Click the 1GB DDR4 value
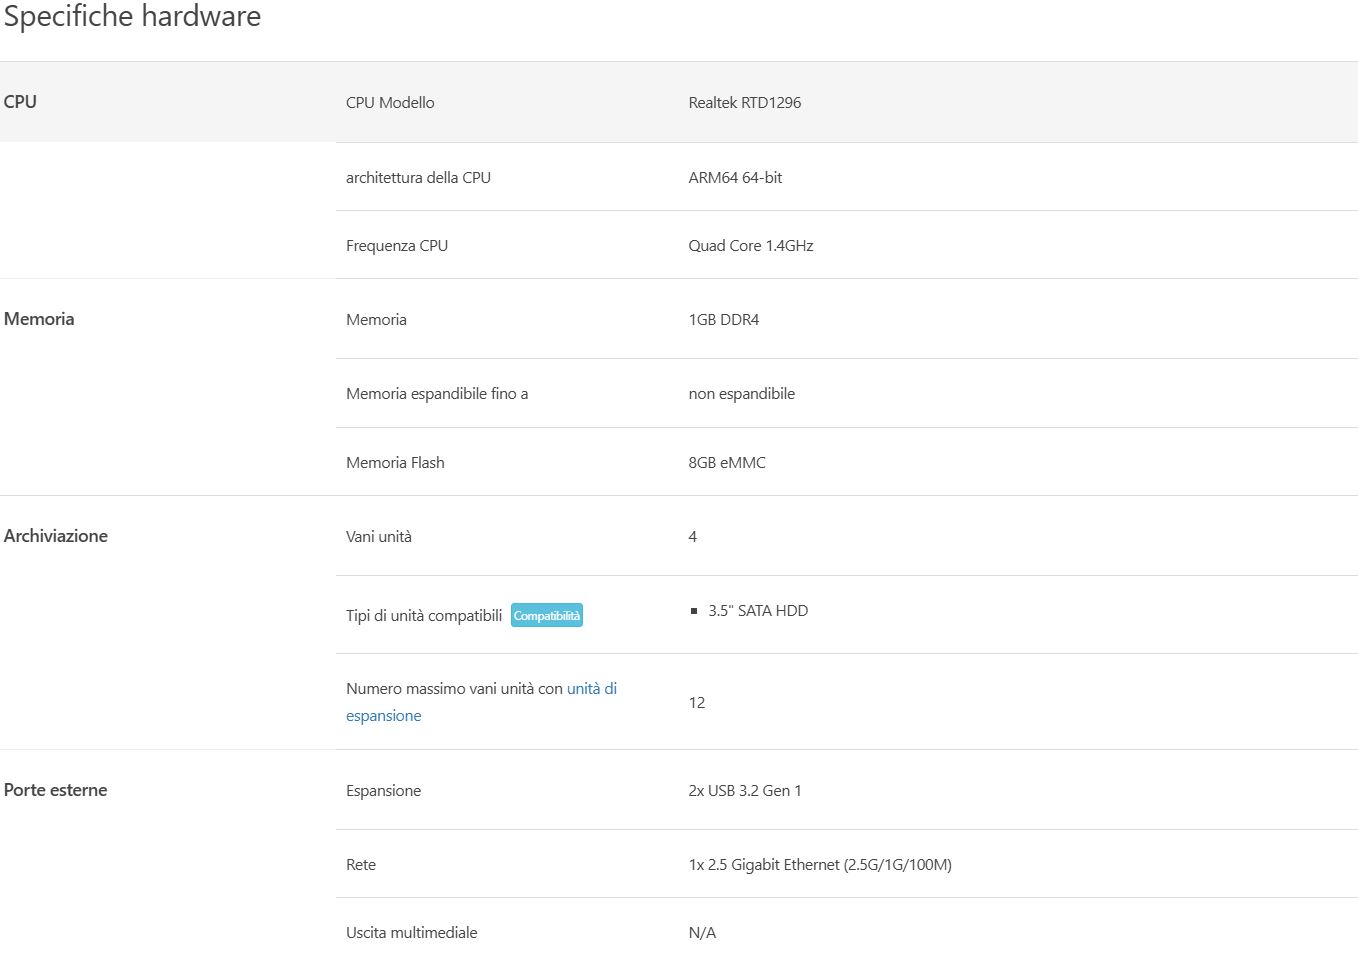 (x=723, y=320)
